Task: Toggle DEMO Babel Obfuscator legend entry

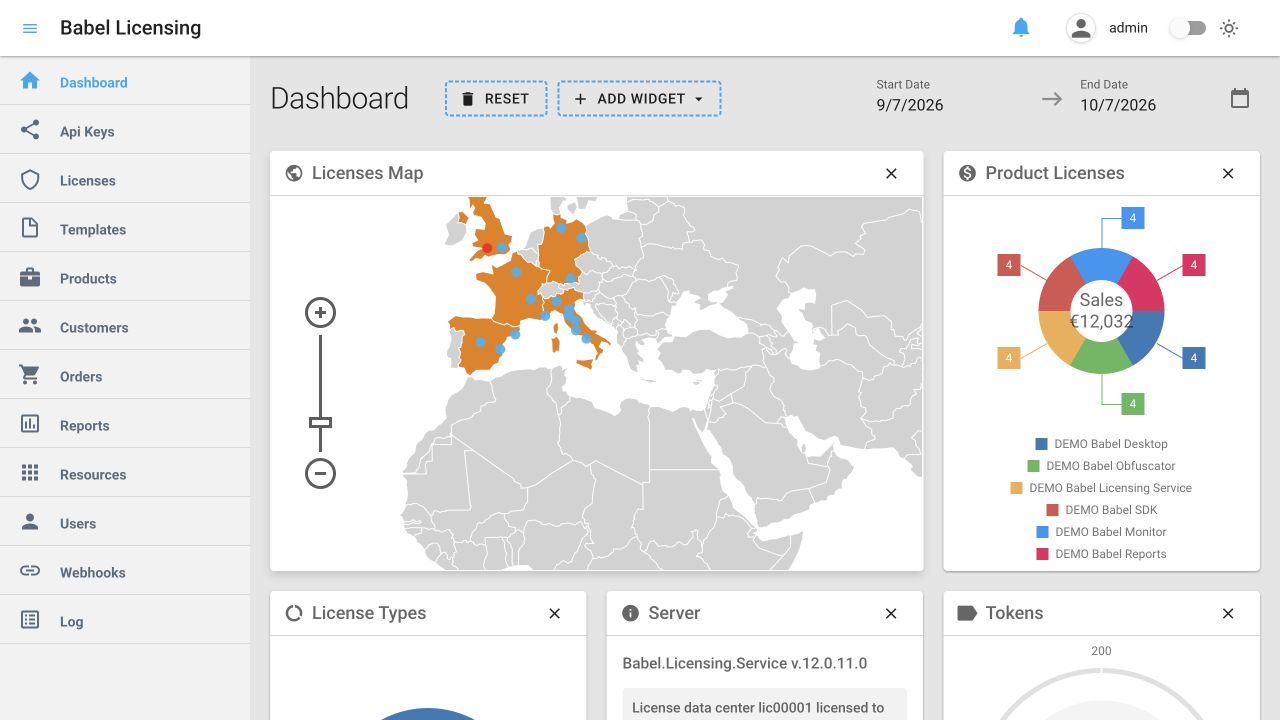Action: click(x=1102, y=466)
